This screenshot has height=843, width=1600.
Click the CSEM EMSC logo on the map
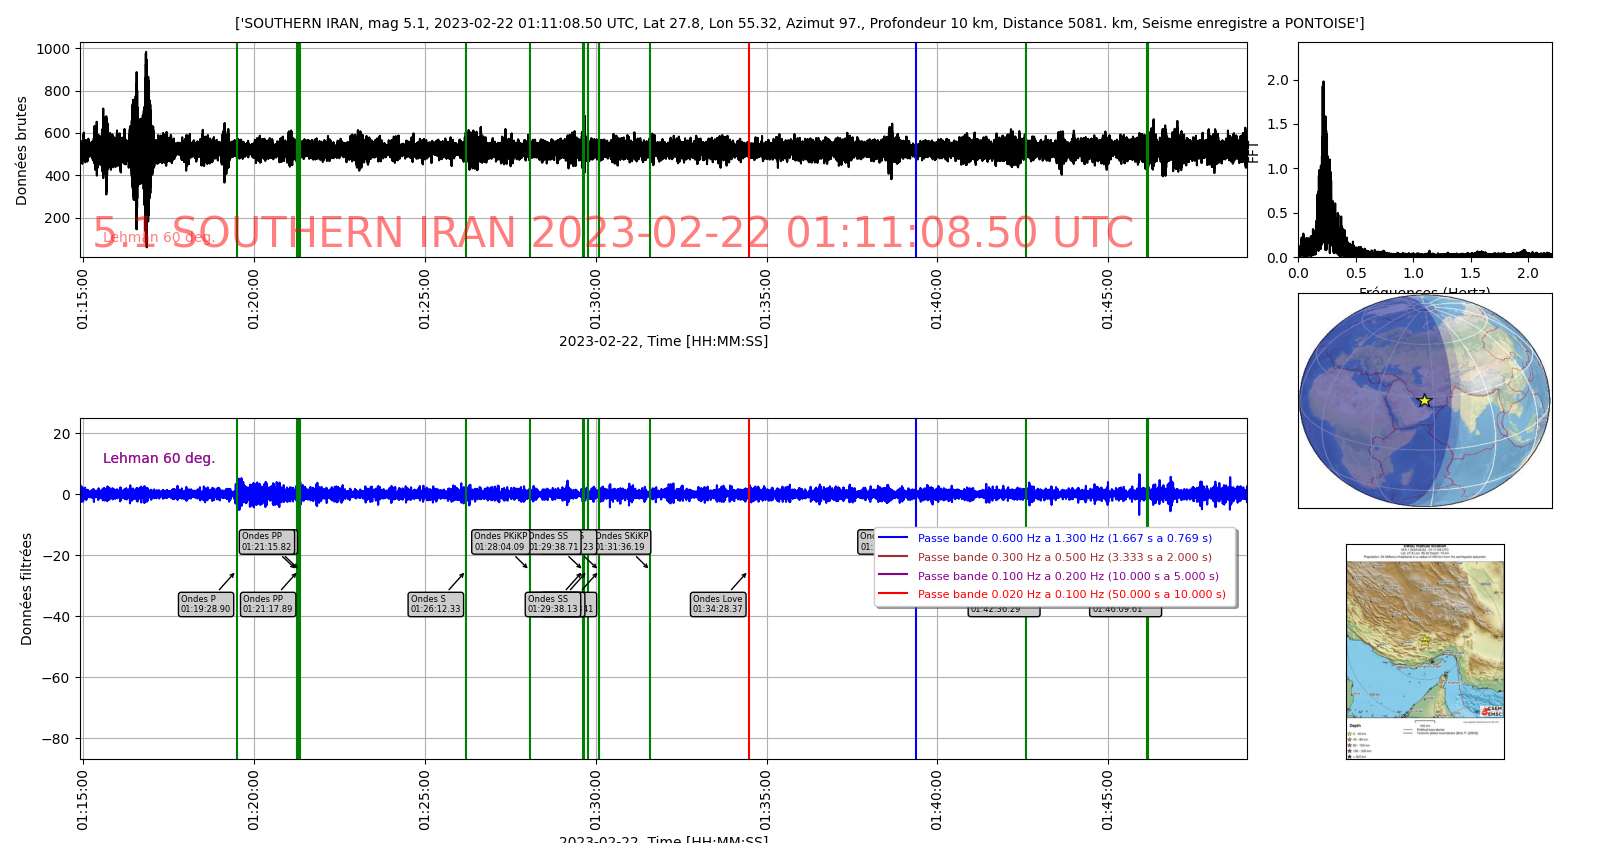point(1493,711)
